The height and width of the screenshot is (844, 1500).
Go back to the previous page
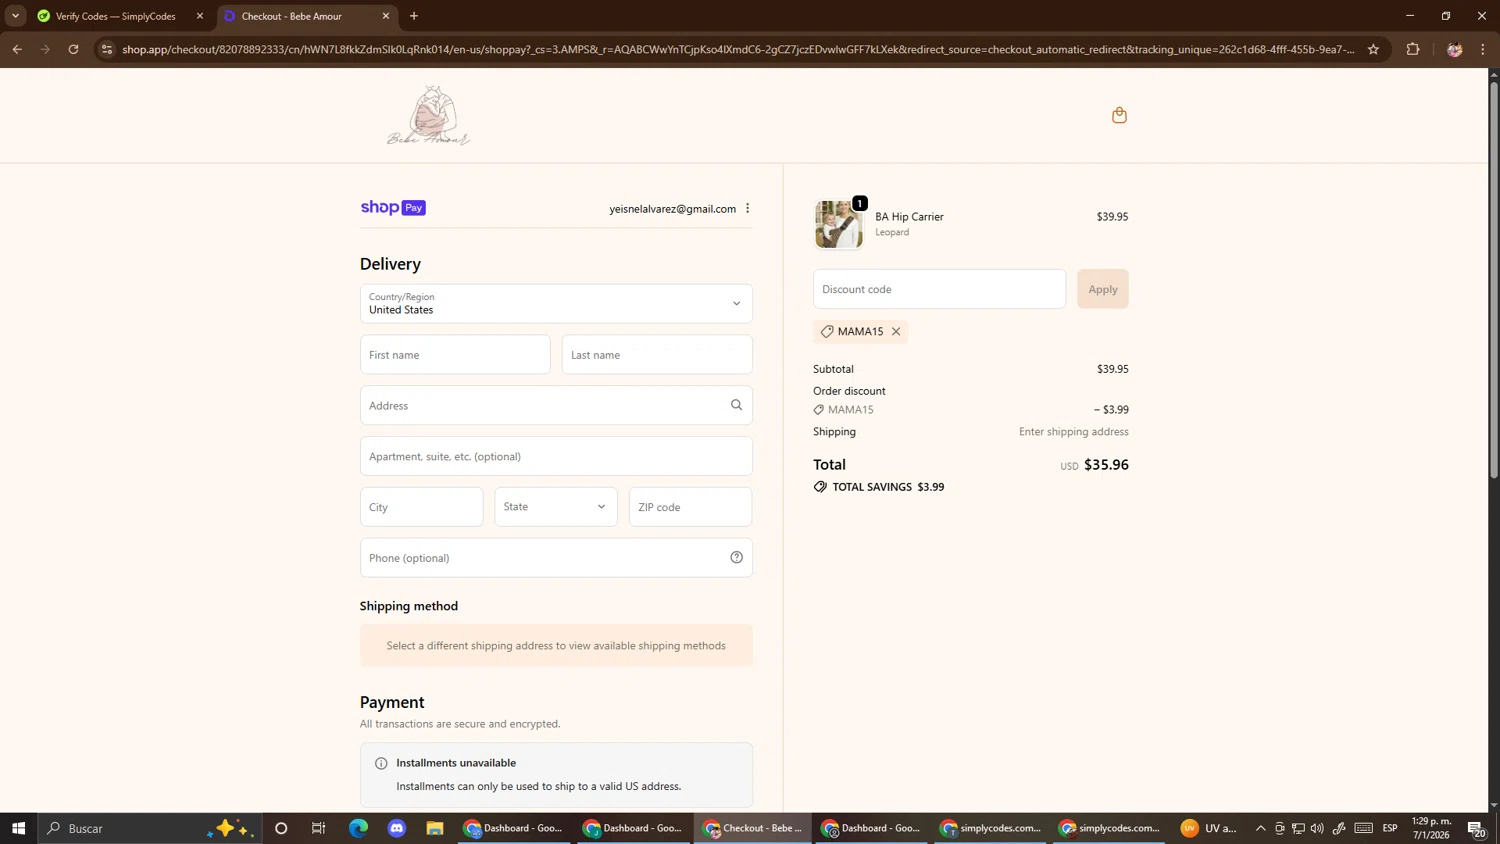tap(17, 49)
